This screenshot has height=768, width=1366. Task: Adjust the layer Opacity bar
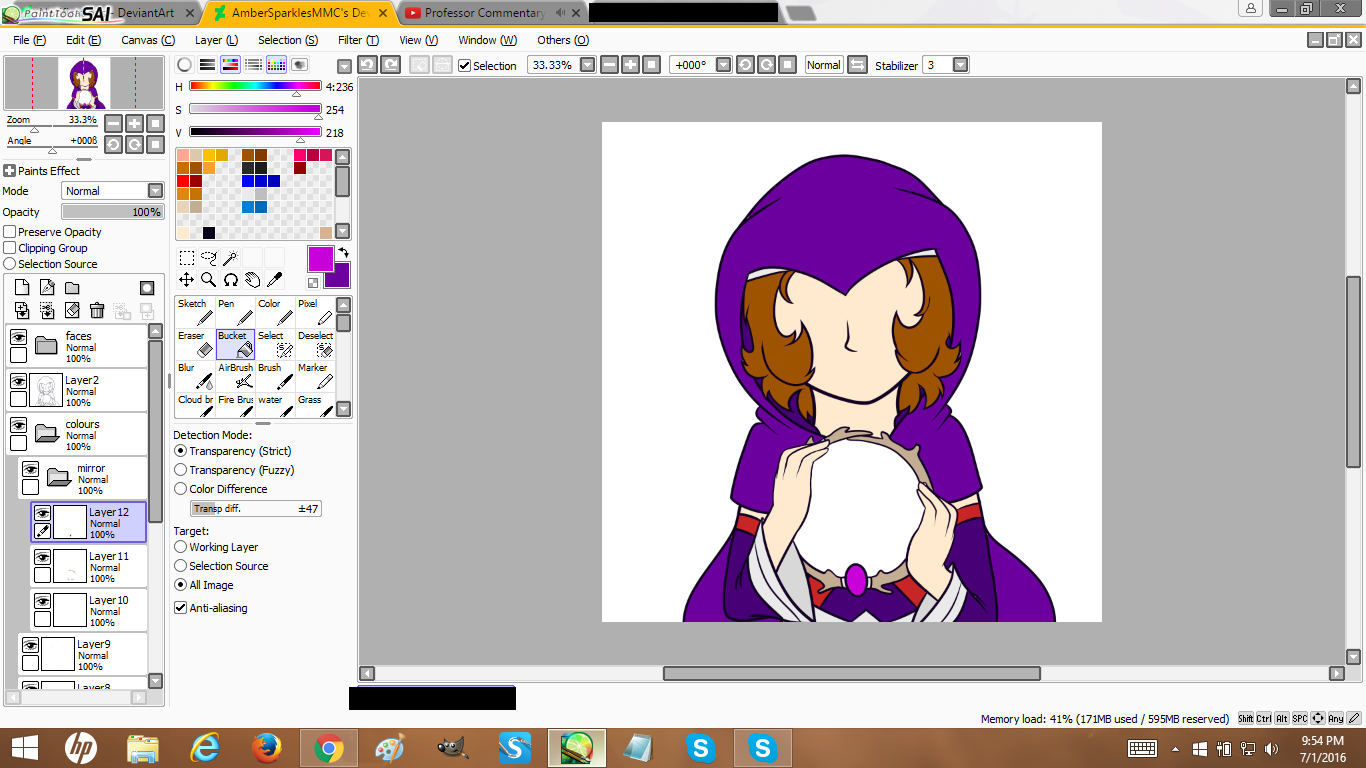tap(113, 212)
